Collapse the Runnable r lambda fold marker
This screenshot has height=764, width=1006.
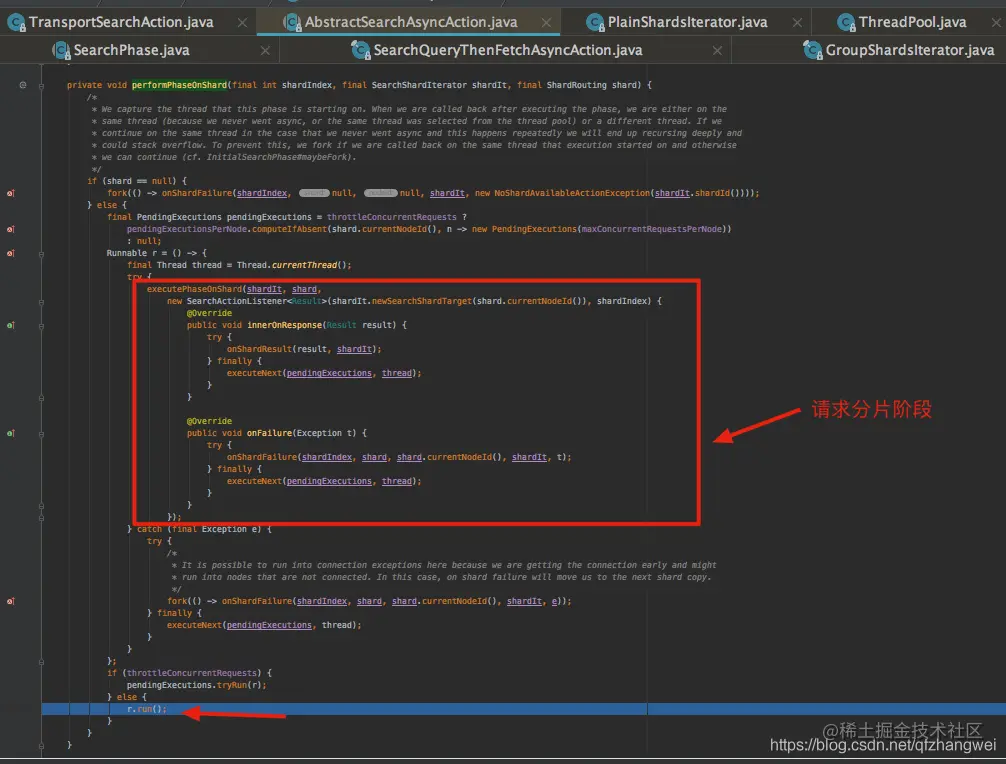(42, 254)
